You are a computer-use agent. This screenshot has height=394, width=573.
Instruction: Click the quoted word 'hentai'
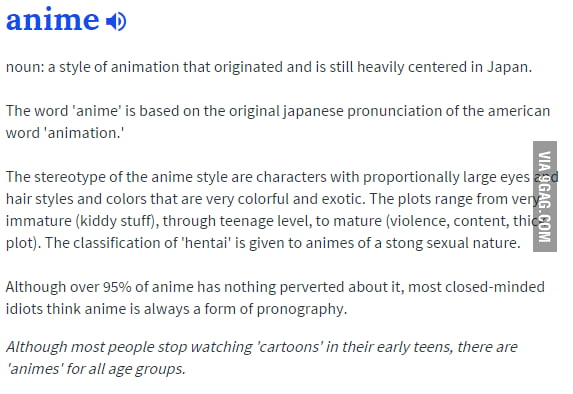click(206, 243)
